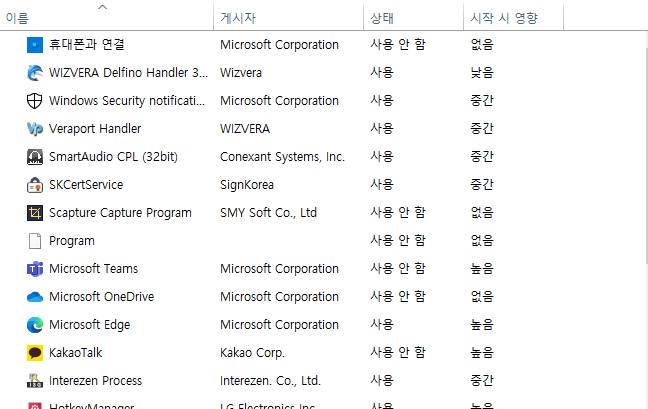Select the KakaoTalk name
Viewport: 648px width, 409px height.
click(x=76, y=353)
